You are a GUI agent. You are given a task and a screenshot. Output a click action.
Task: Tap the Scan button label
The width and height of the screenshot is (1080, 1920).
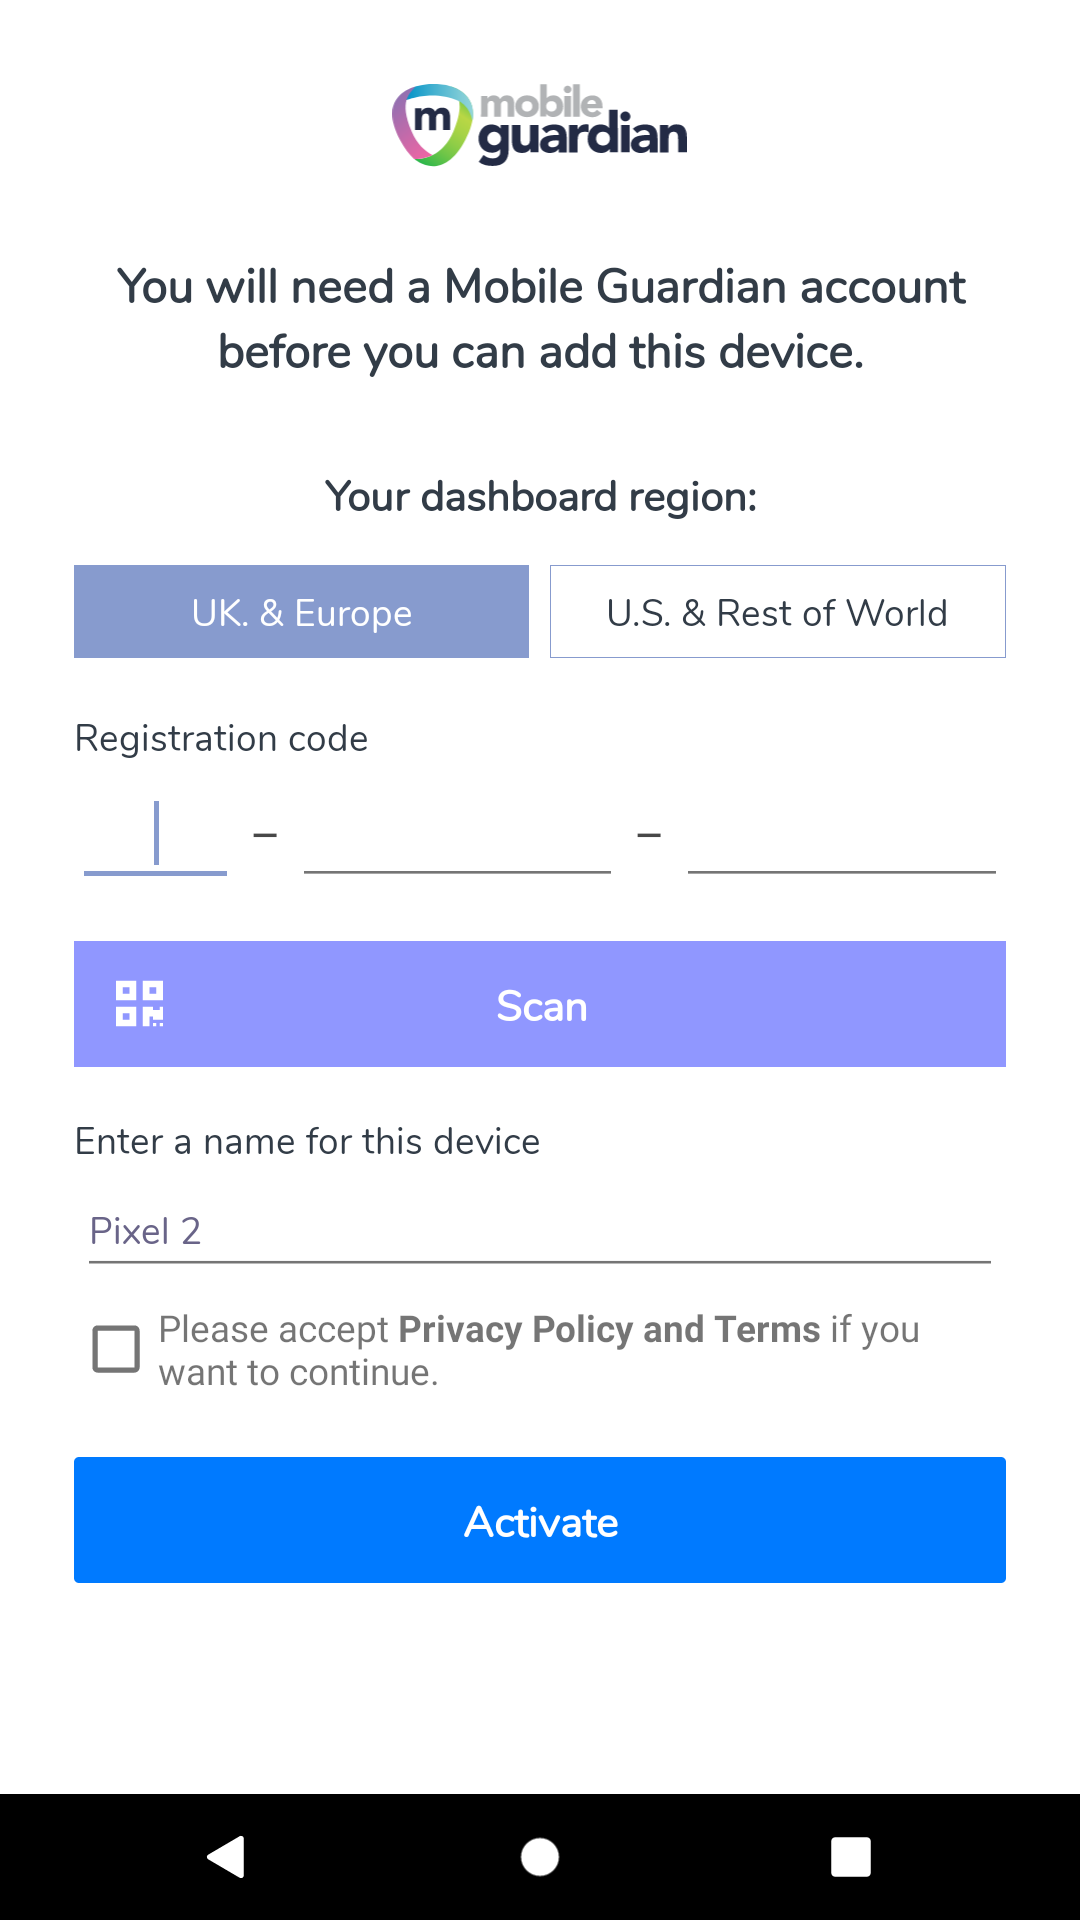pyautogui.click(x=541, y=1006)
